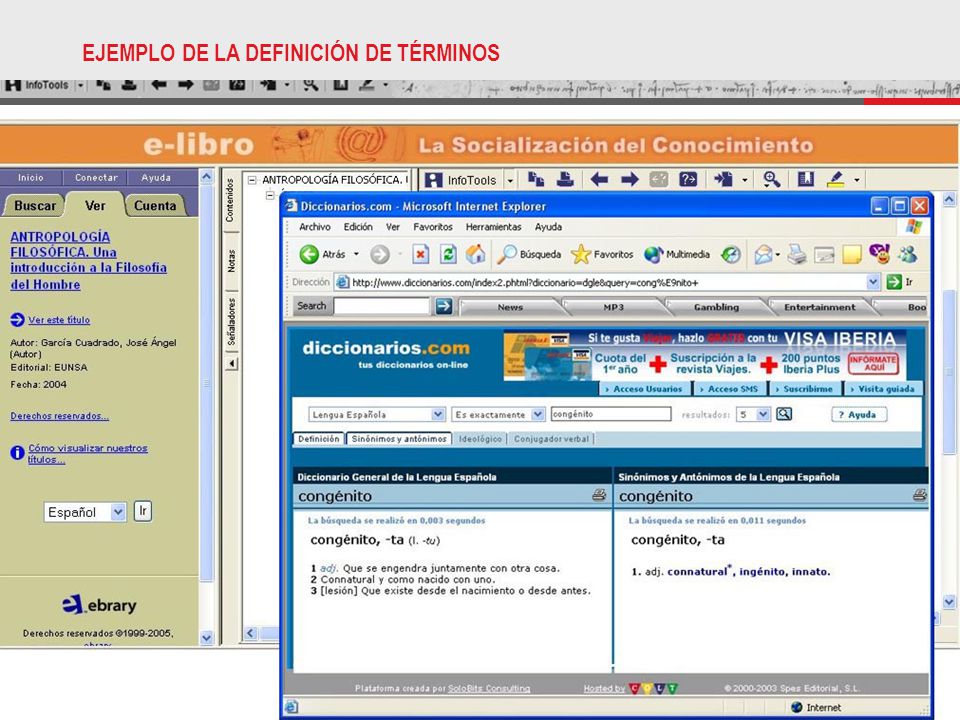960x720 pixels.
Task: Open the Favoritos menu in the menu bar
Action: point(433,227)
